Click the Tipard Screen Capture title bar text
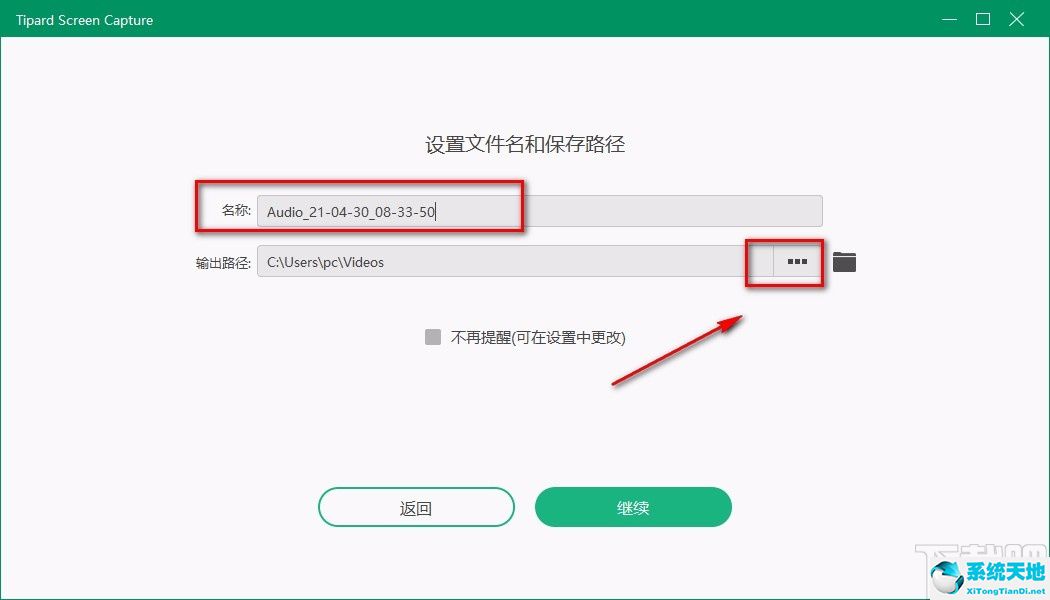This screenshot has width=1050, height=600. [84, 19]
